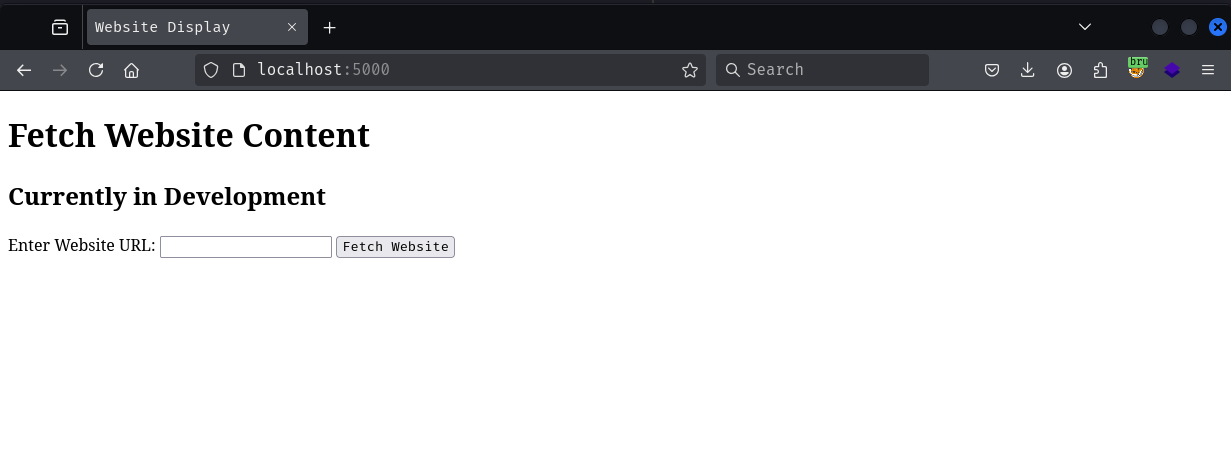Screen dimensions: 1231x449
Task: Go to the home page
Action: [x=131, y=70]
